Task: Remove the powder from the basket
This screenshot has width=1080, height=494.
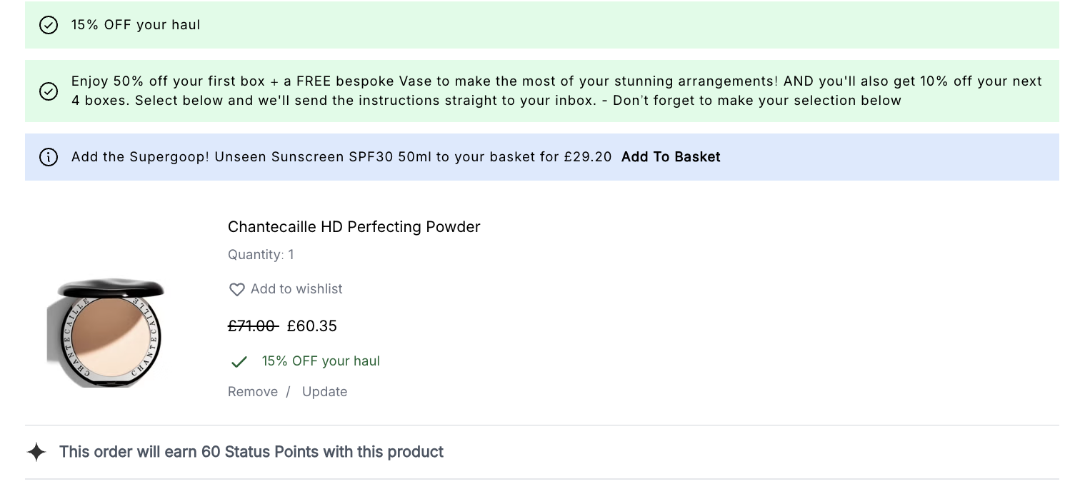Action: pos(253,392)
